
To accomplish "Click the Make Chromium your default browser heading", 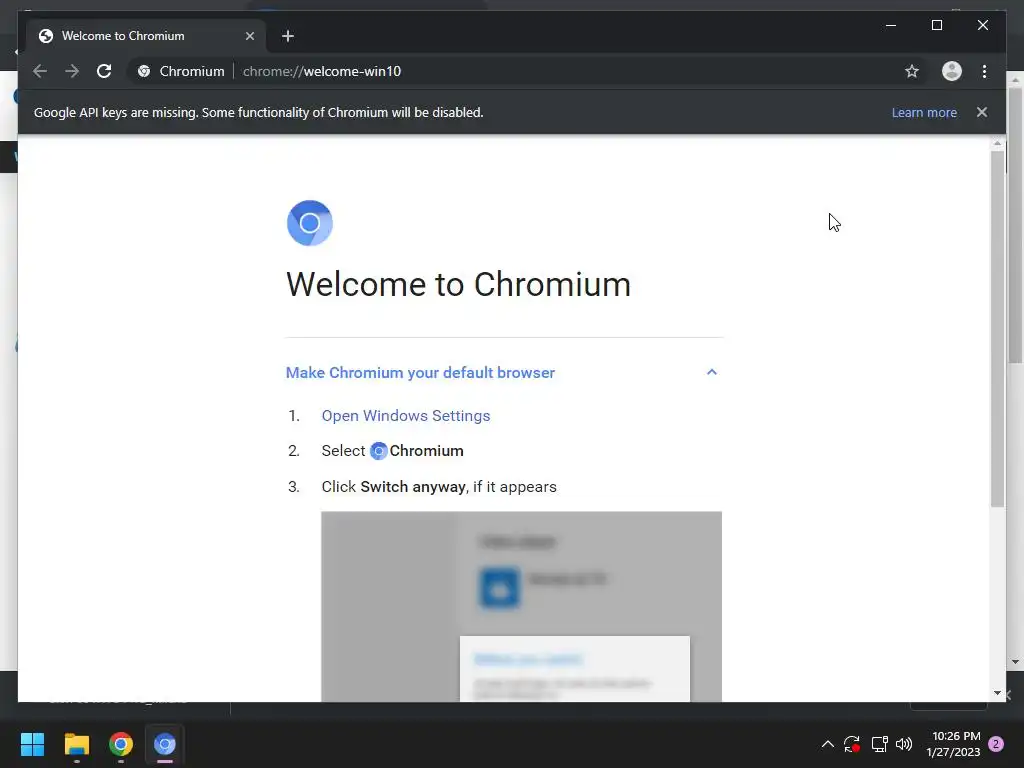I will [x=420, y=372].
